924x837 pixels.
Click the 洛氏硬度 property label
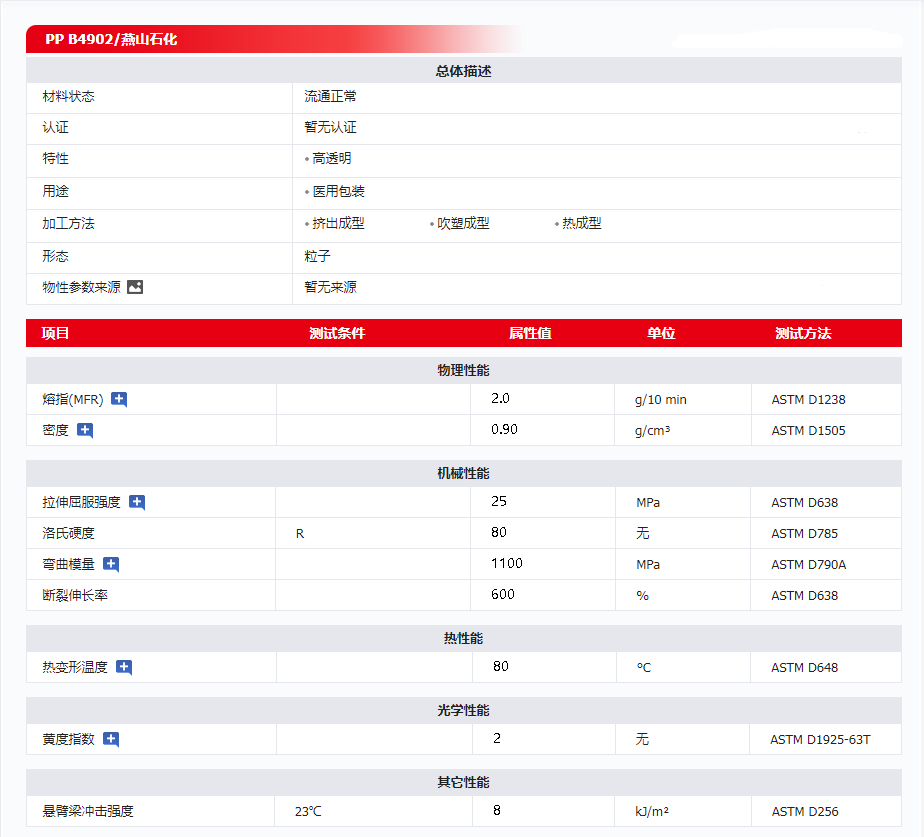(x=68, y=533)
